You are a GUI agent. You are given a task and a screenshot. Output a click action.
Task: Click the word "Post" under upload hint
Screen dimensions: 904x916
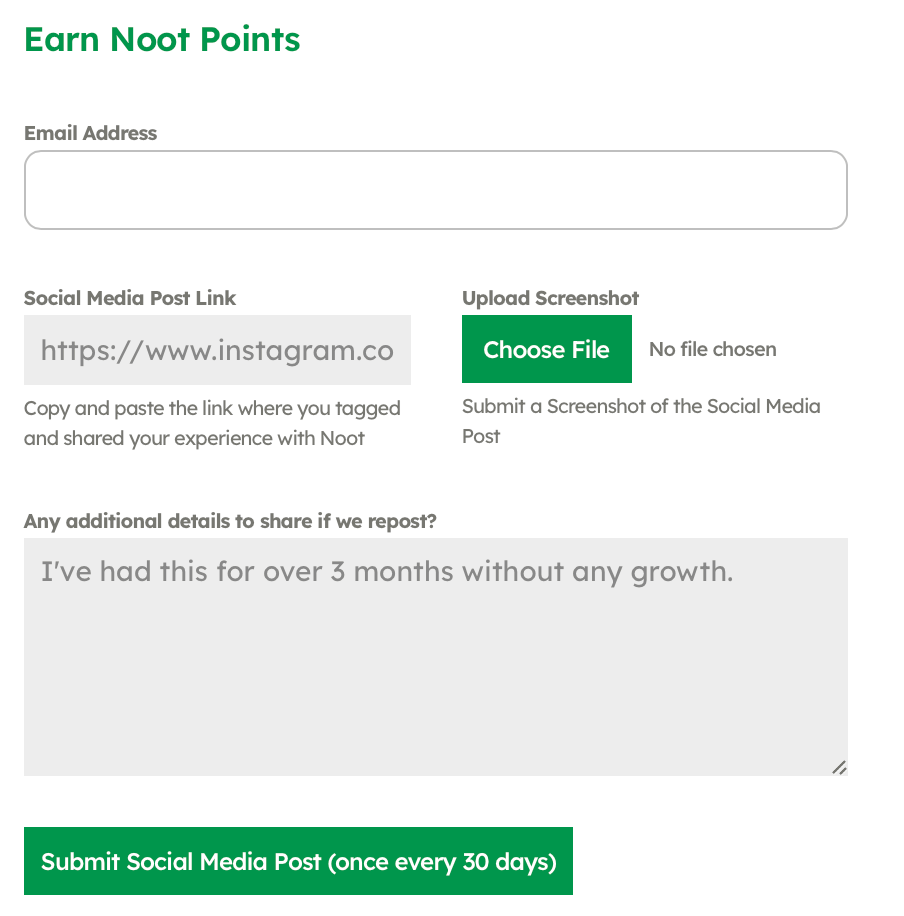point(481,436)
